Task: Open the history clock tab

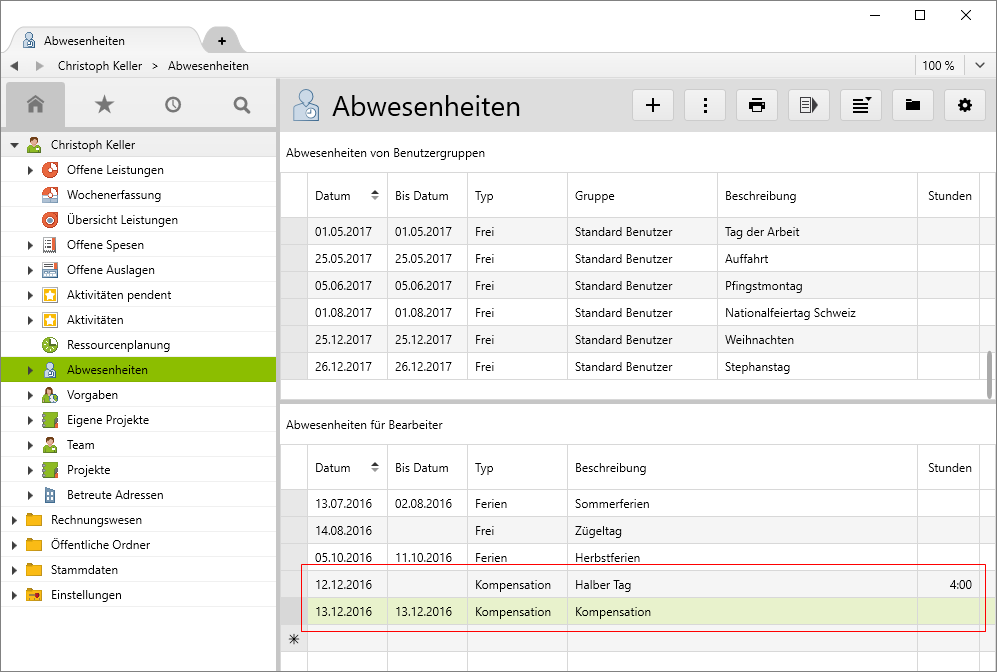Action: pos(173,104)
